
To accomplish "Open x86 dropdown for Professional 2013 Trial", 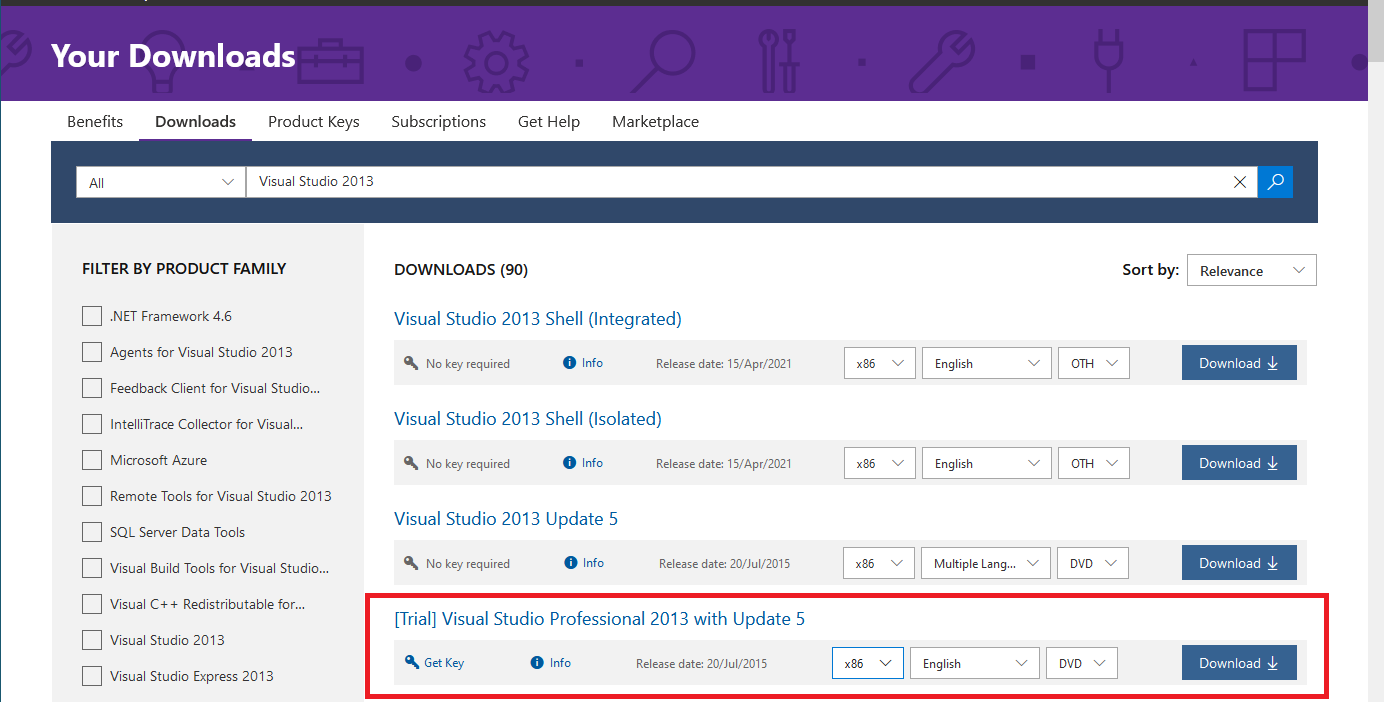I will [x=867, y=663].
